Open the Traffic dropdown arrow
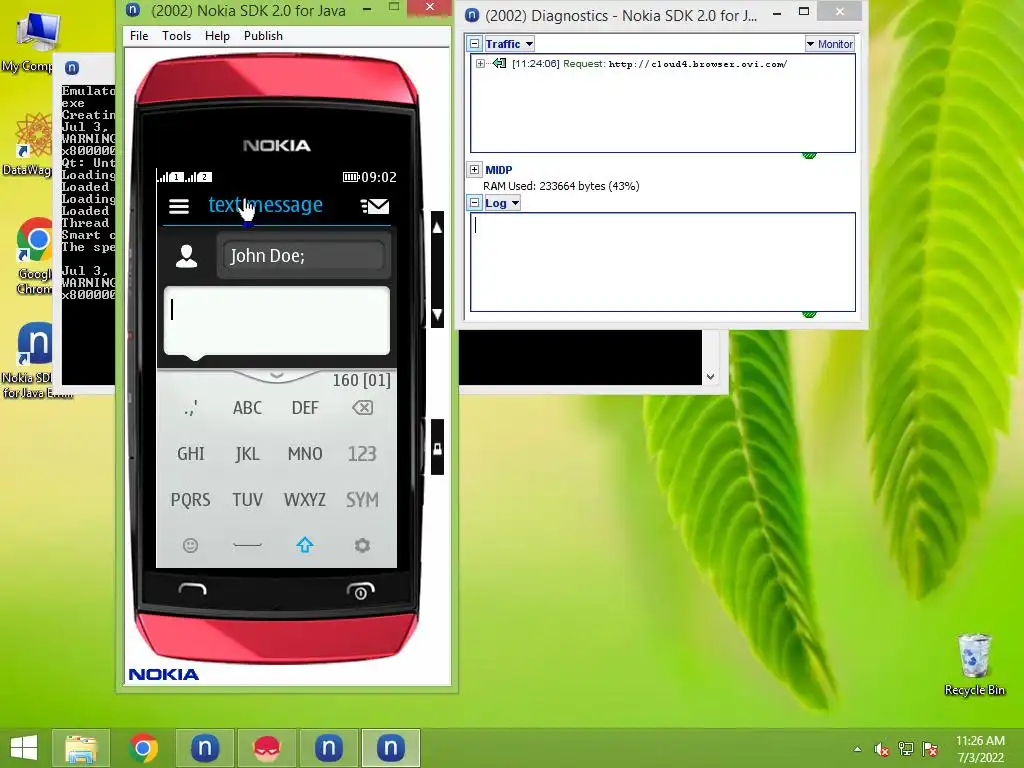1024x768 pixels. (x=529, y=44)
